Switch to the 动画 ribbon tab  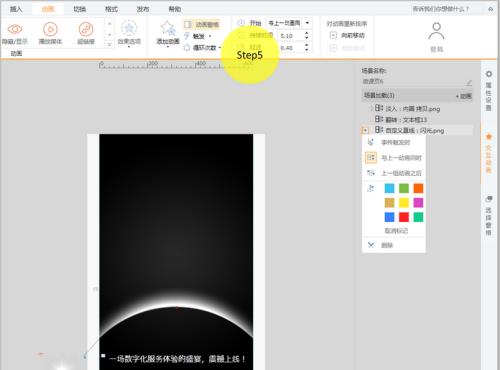(48, 9)
